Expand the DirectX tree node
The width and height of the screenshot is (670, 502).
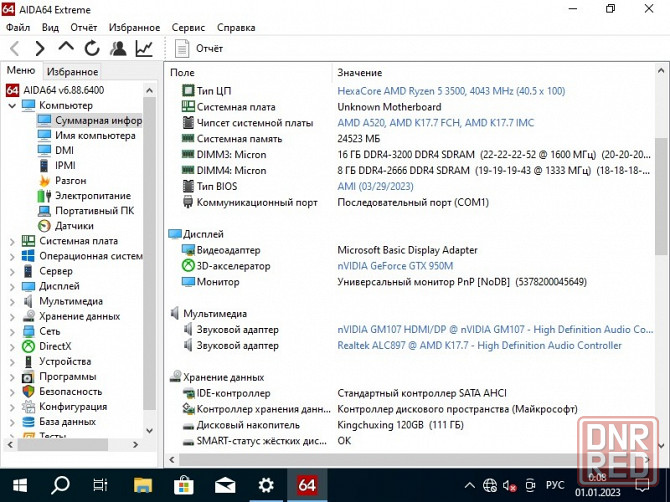pyautogui.click(x=12, y=347)
